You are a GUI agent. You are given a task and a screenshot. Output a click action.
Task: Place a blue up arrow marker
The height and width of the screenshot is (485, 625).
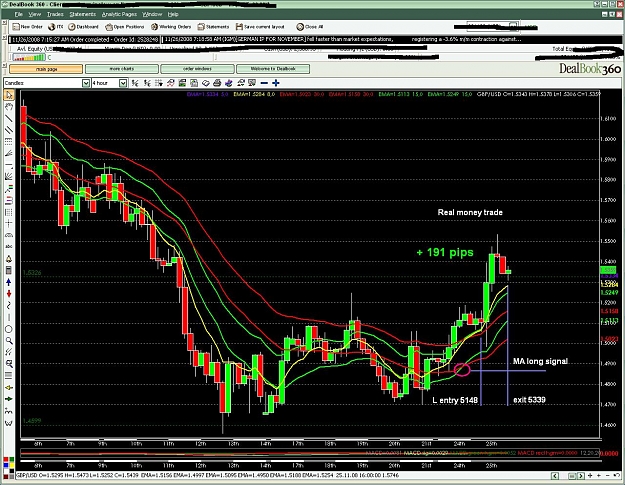pyautogui.click(x=9, y=282)
